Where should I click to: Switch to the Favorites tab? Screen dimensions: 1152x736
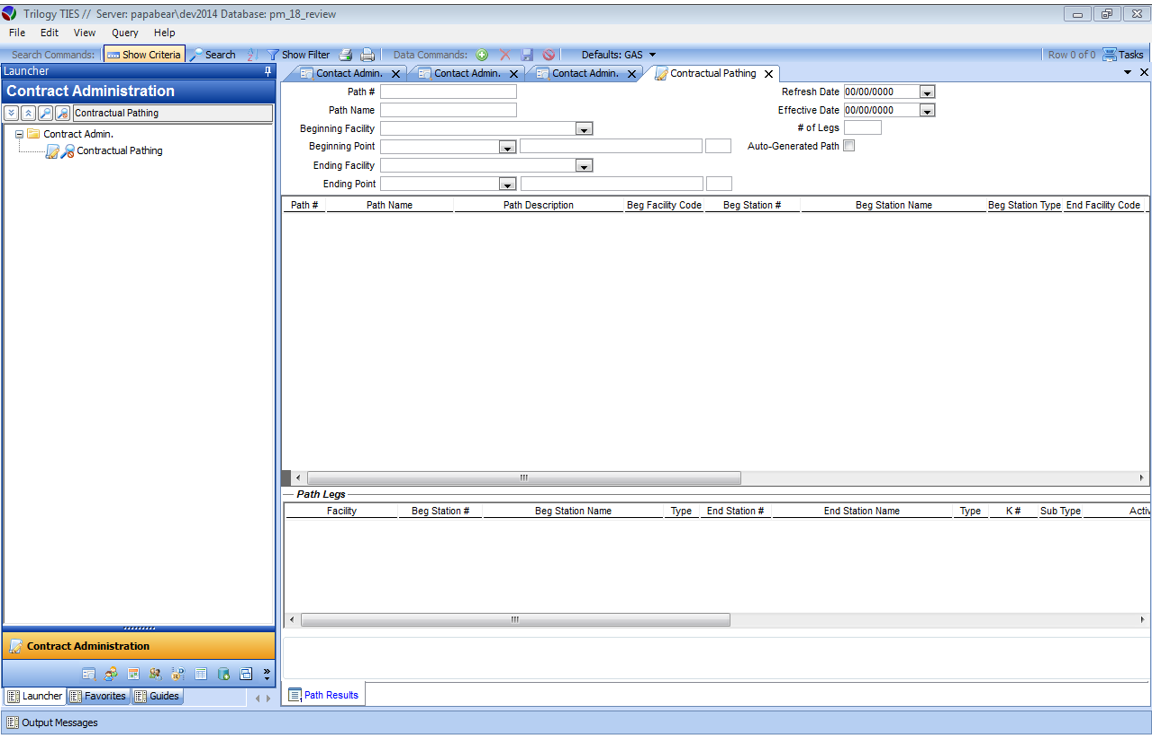98,696
